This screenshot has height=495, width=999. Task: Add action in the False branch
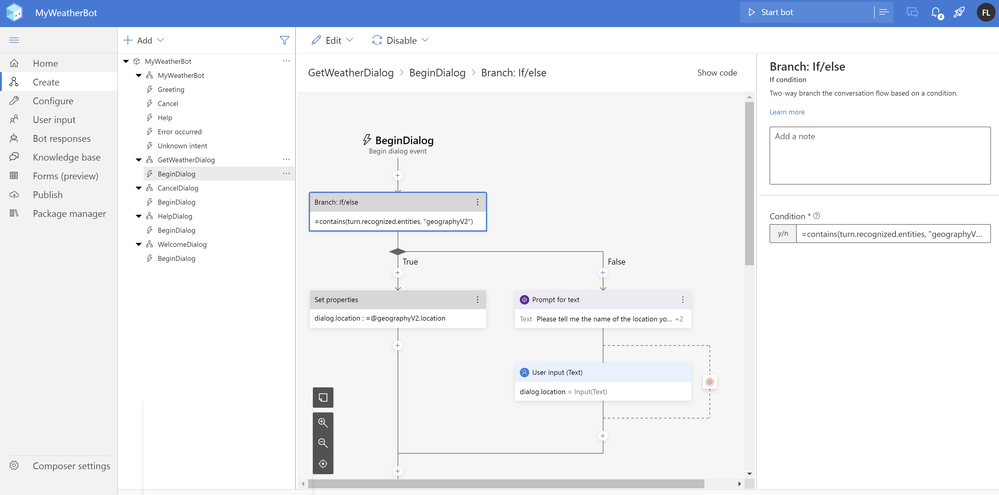pyautogui.click(x=603, y=273)
